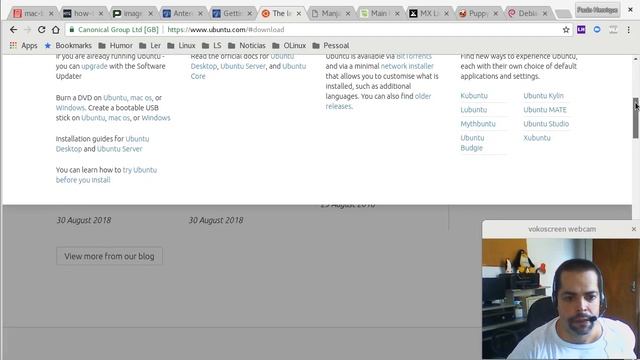Screen dimensions: 640x360
Task: Open the 'Ubuntu Server' installation guide link
Action: 120,149
